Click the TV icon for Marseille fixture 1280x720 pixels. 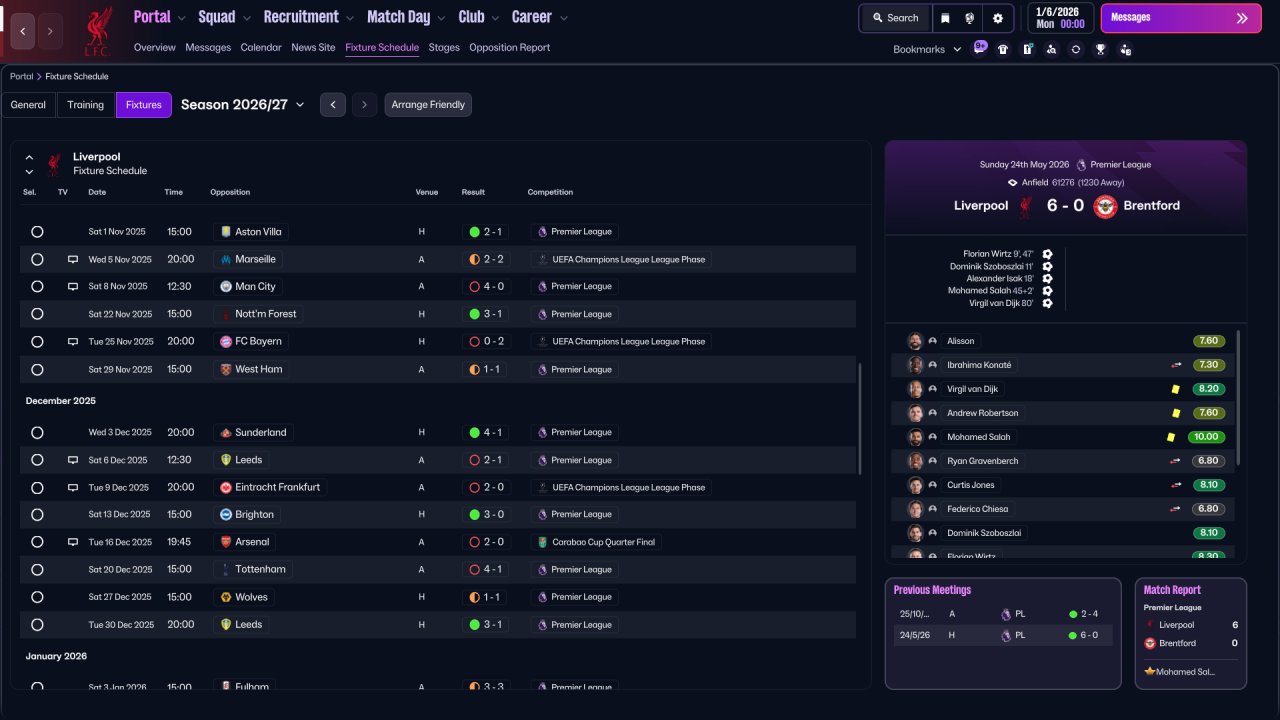[x=73, y=259]
